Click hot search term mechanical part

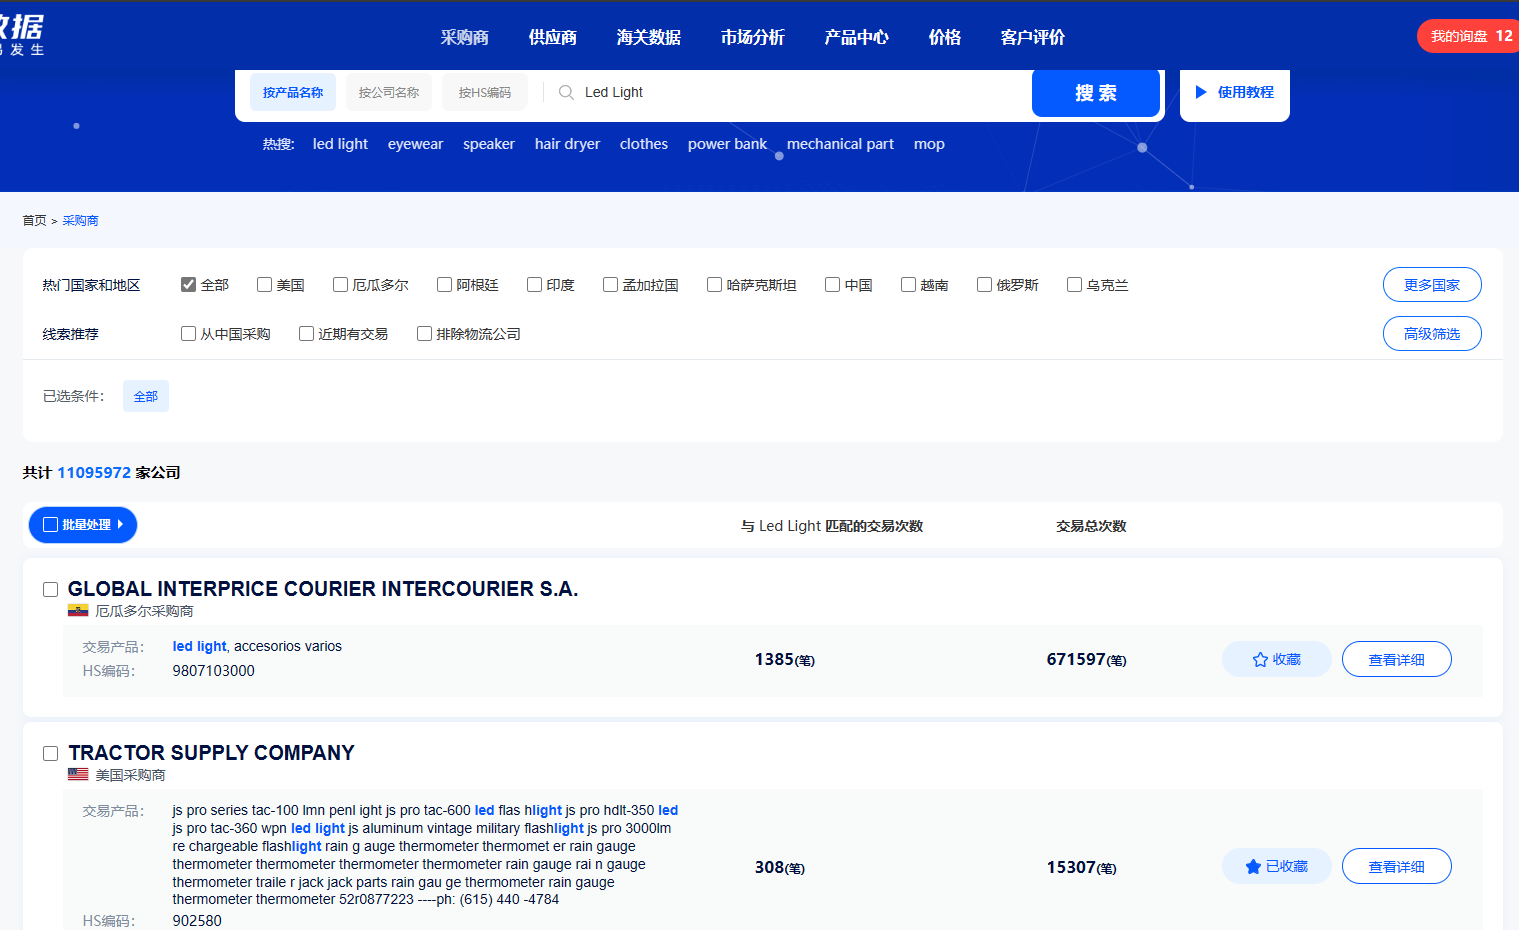click(x=840, y=144)
